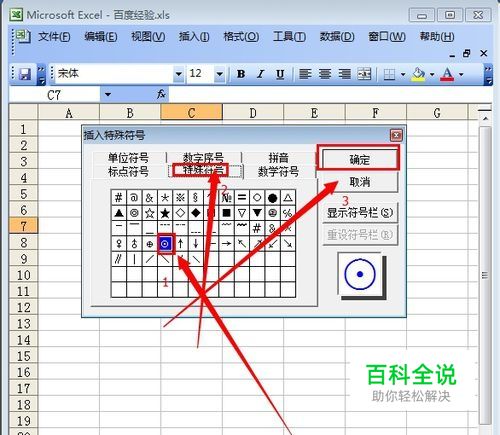
Task: Apply the fill color bucket
Action: [x=418, y=74]
